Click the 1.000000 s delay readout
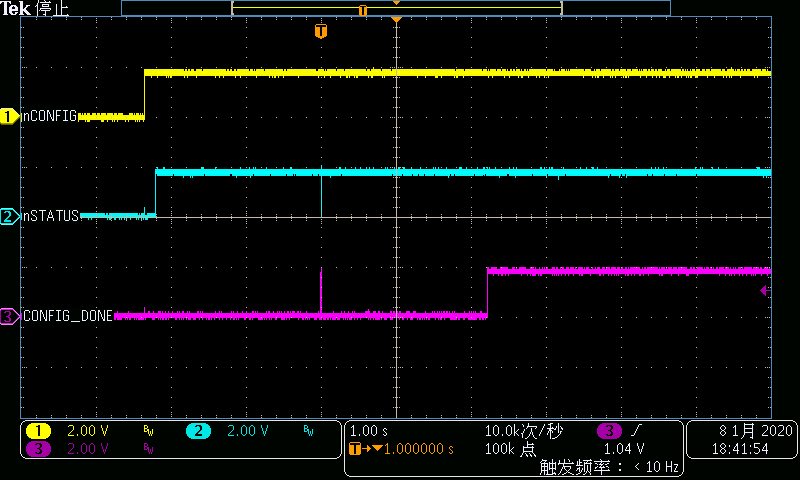Image resolution: width=800 pixels, height=480 pixels. pyautogui.click(x=418, y=449)
